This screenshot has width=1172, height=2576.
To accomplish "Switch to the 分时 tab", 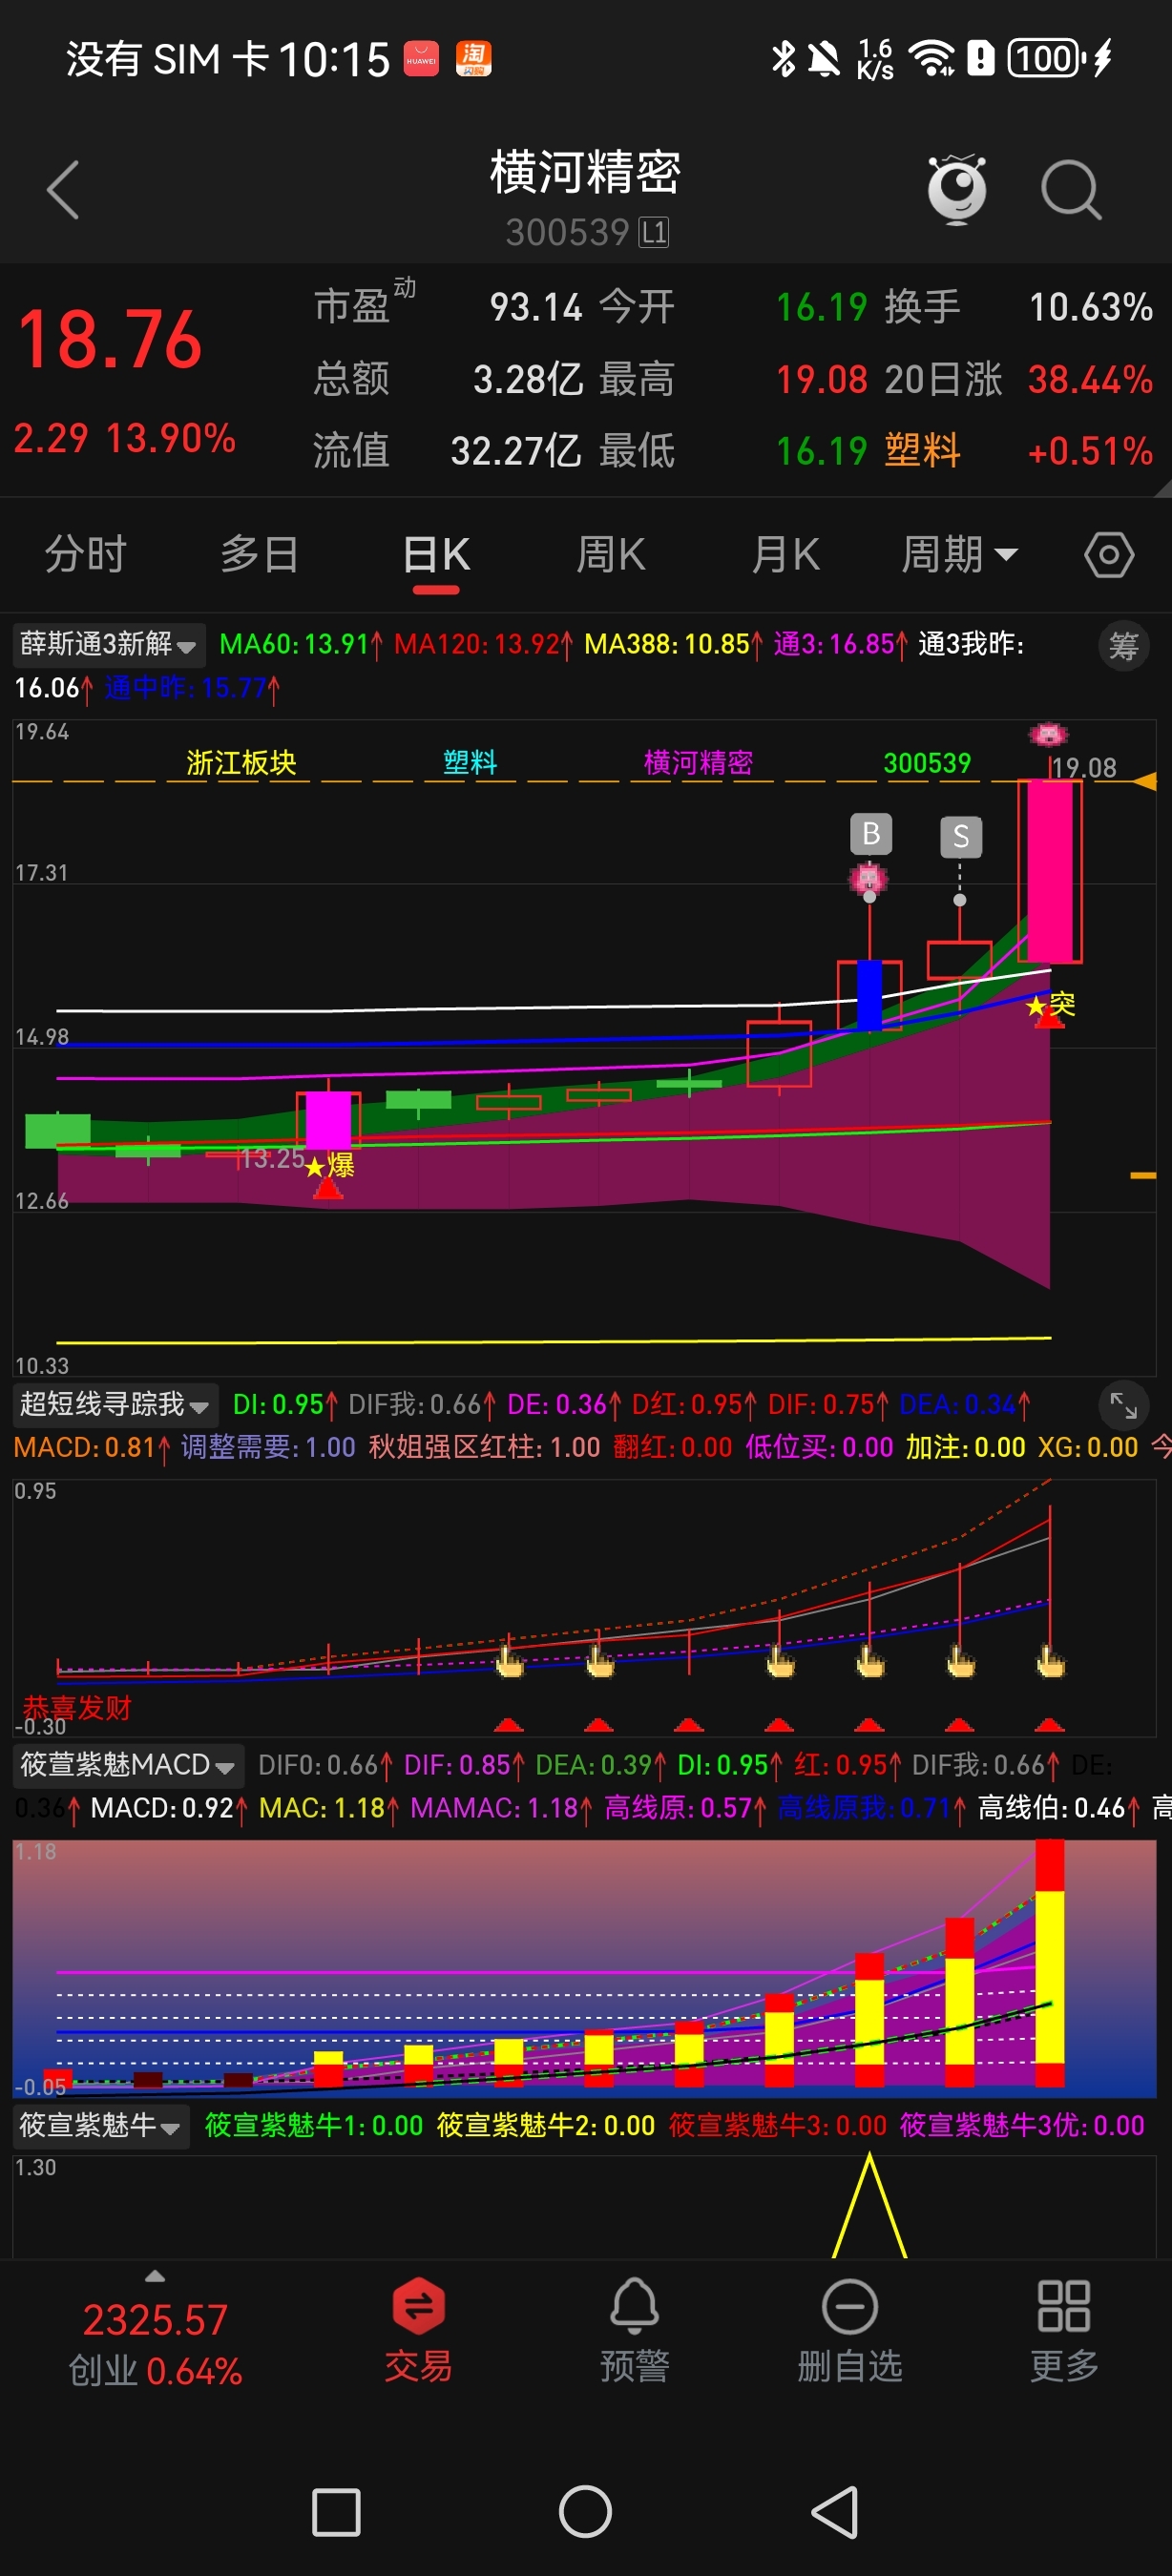I will (x=85, y=554).
